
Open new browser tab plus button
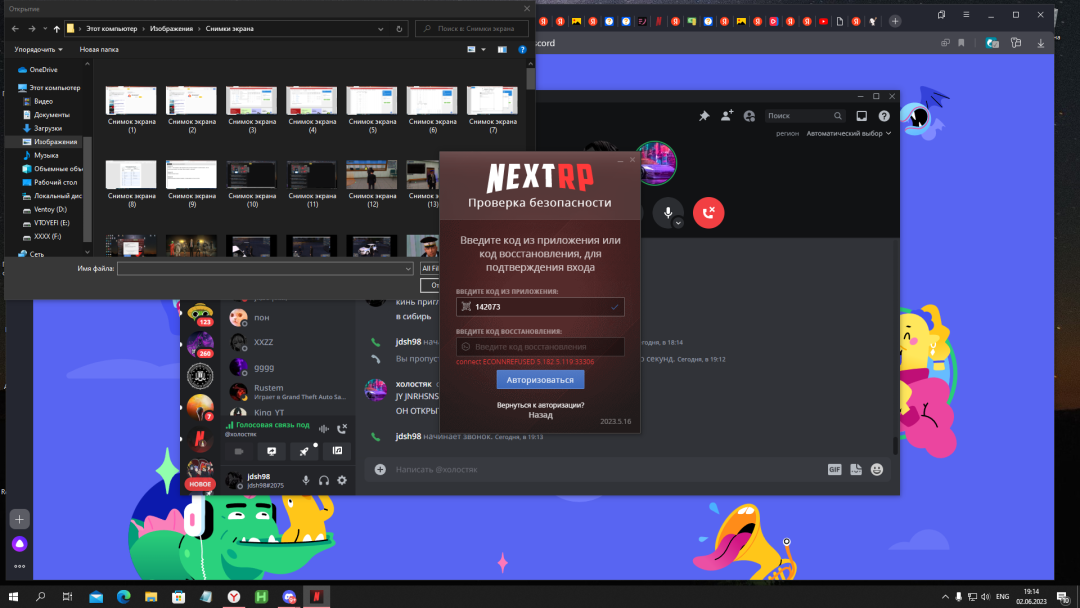[x=895, y=21]
